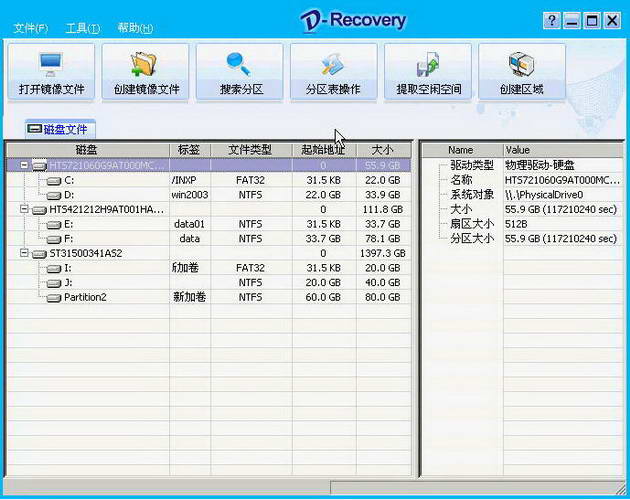Select drive icon for E: partition
The width and height of the screenshot is (630, 500).
pos(54,225)
